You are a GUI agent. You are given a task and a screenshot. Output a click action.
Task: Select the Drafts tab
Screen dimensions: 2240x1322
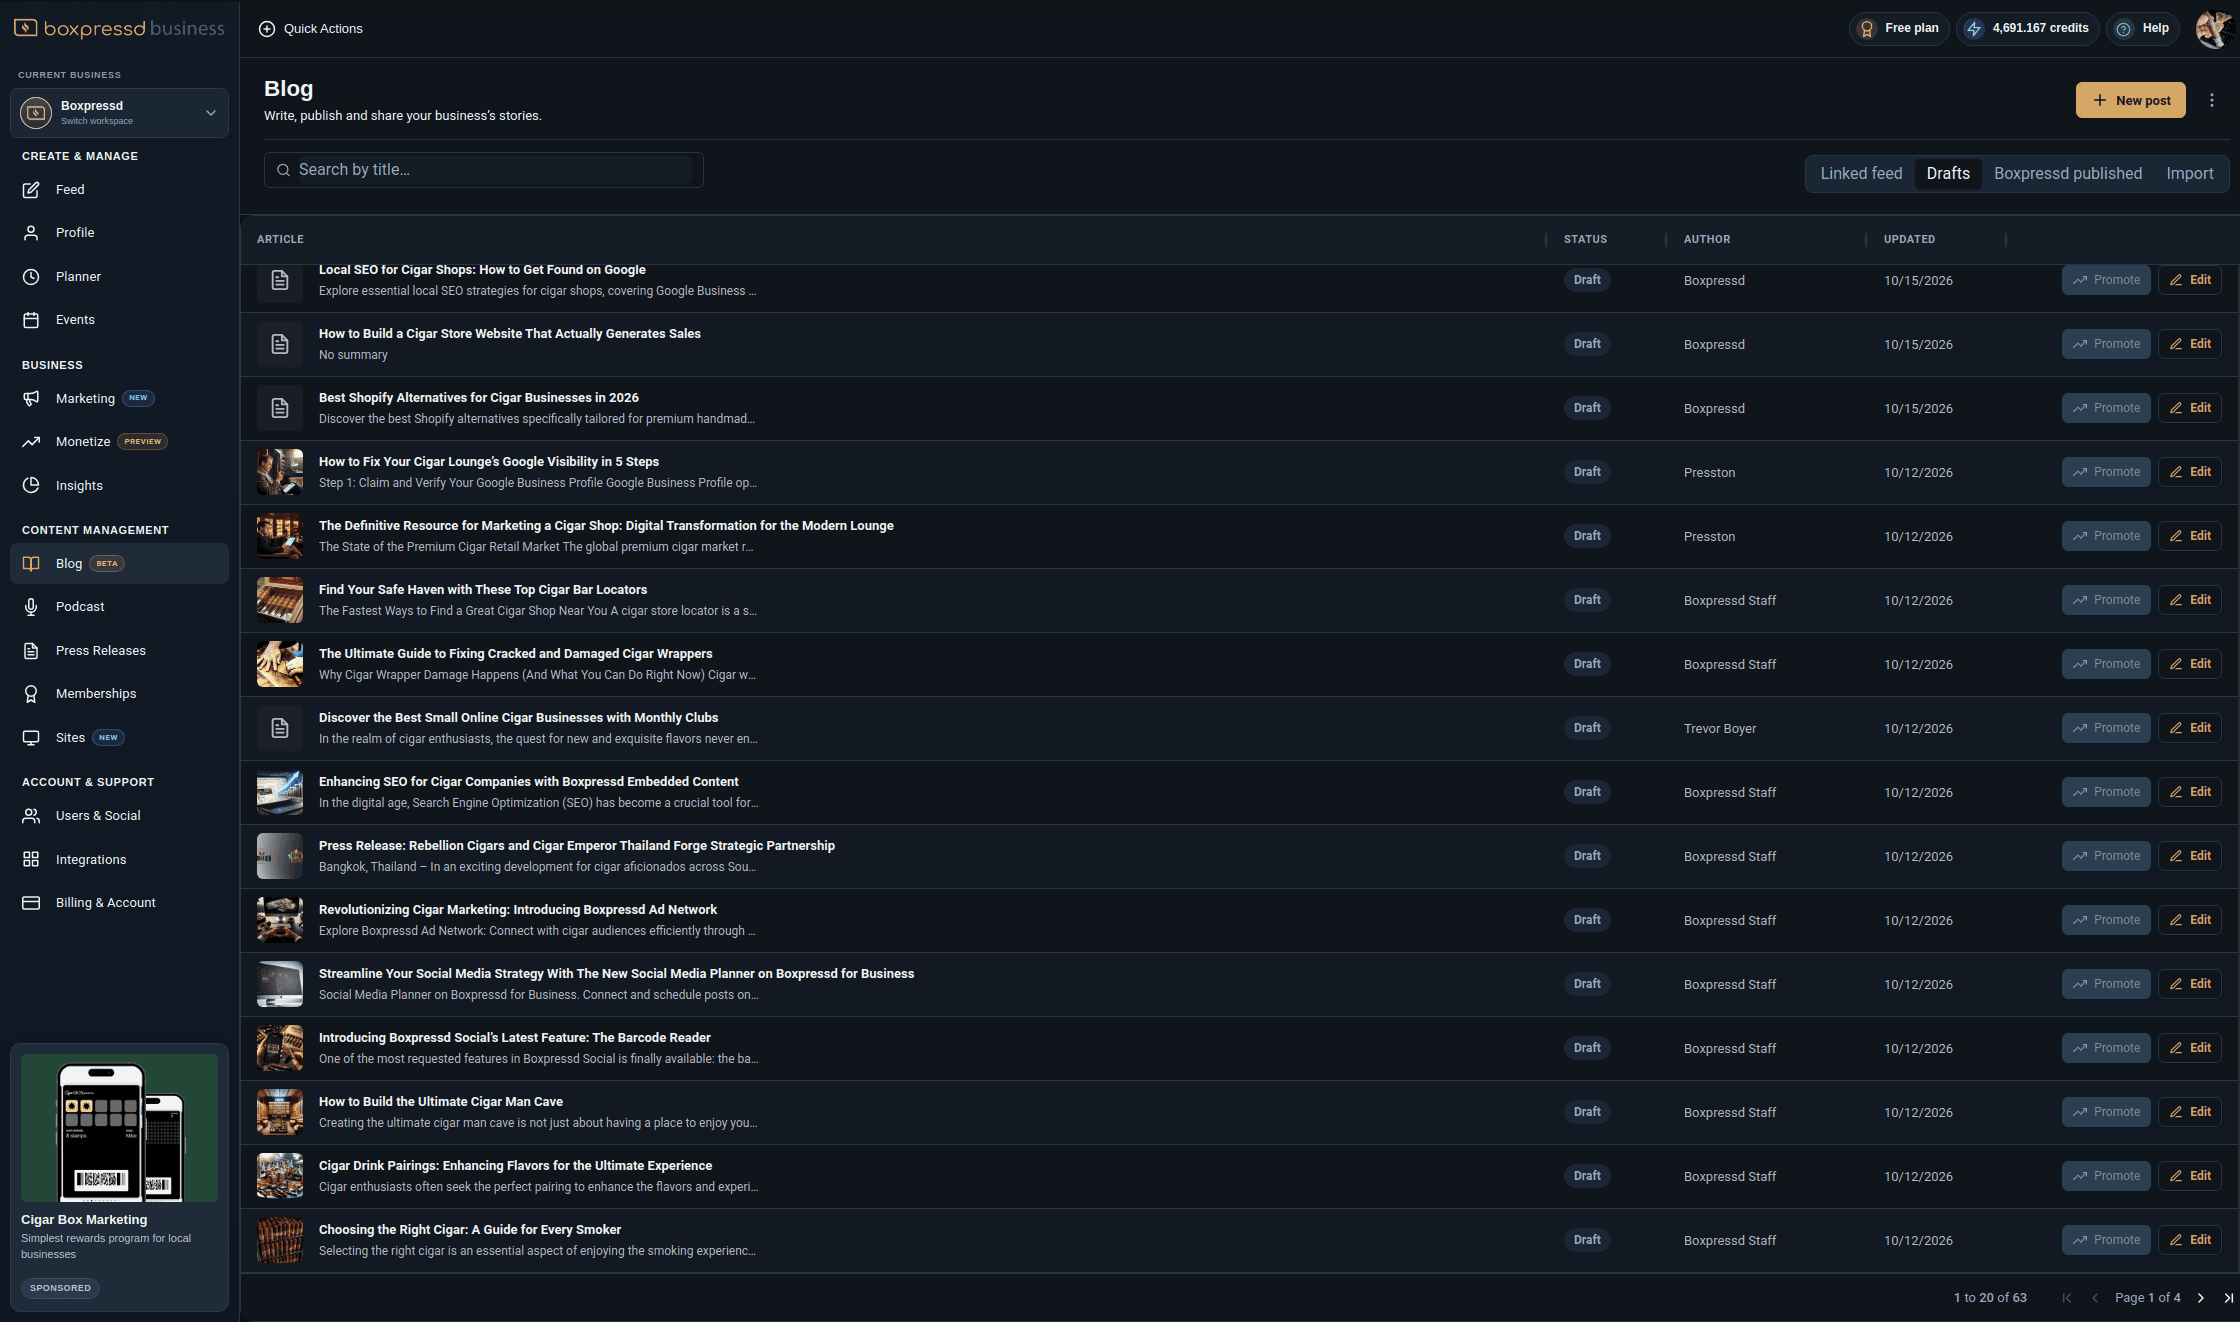point(1948,174)
